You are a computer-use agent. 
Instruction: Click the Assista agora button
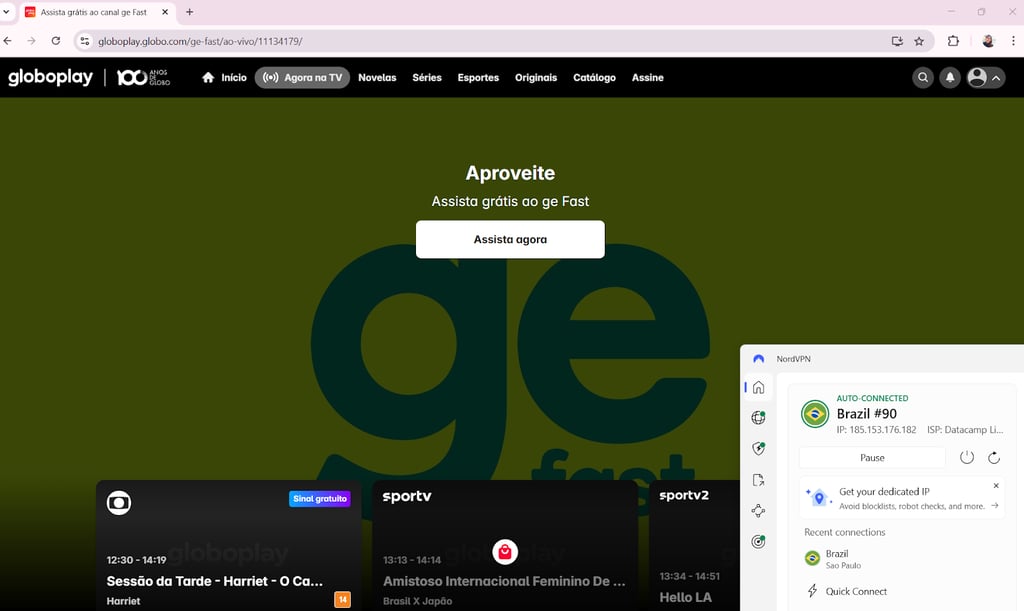510,239
